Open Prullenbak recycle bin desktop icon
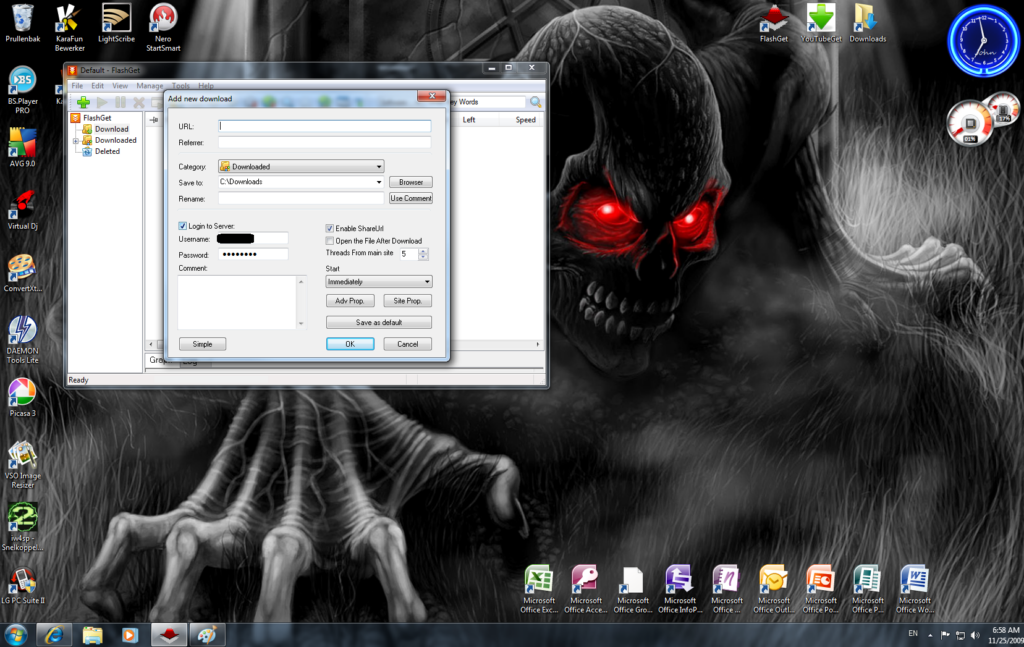Viewport: 1024px width, 647px height. click(x=23, y=24)
